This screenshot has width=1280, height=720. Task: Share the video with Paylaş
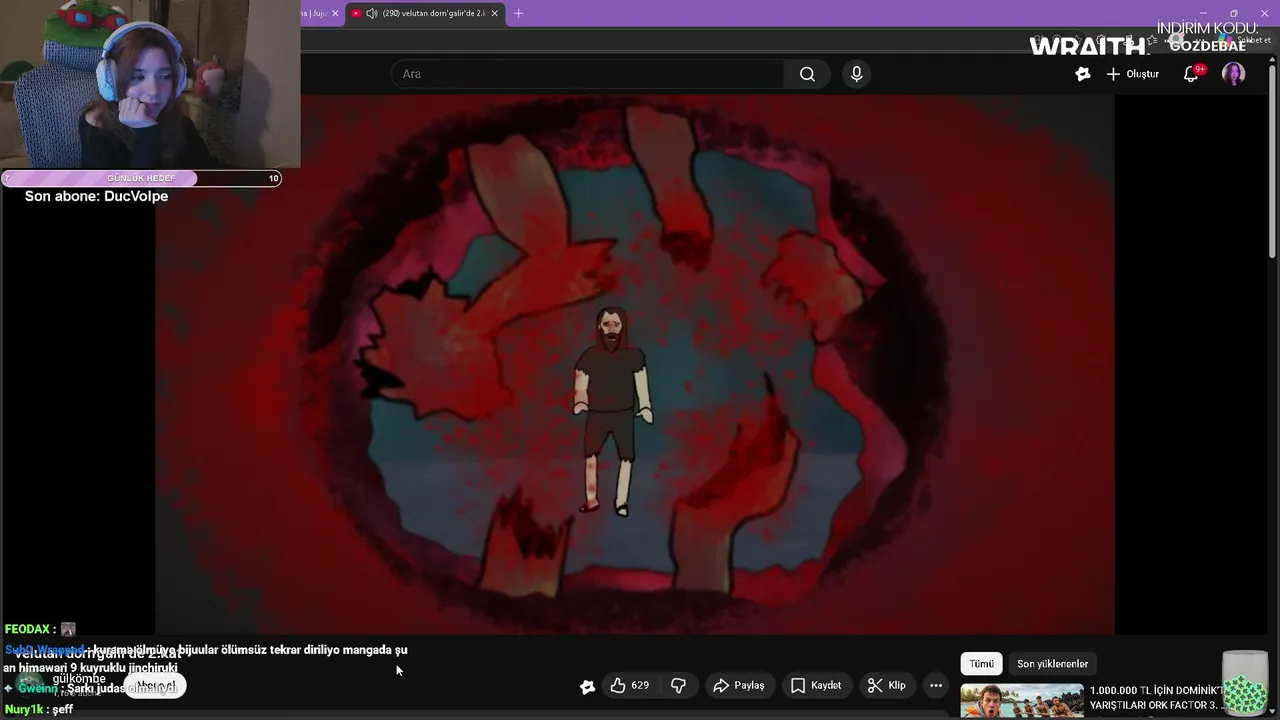[739, 685]
